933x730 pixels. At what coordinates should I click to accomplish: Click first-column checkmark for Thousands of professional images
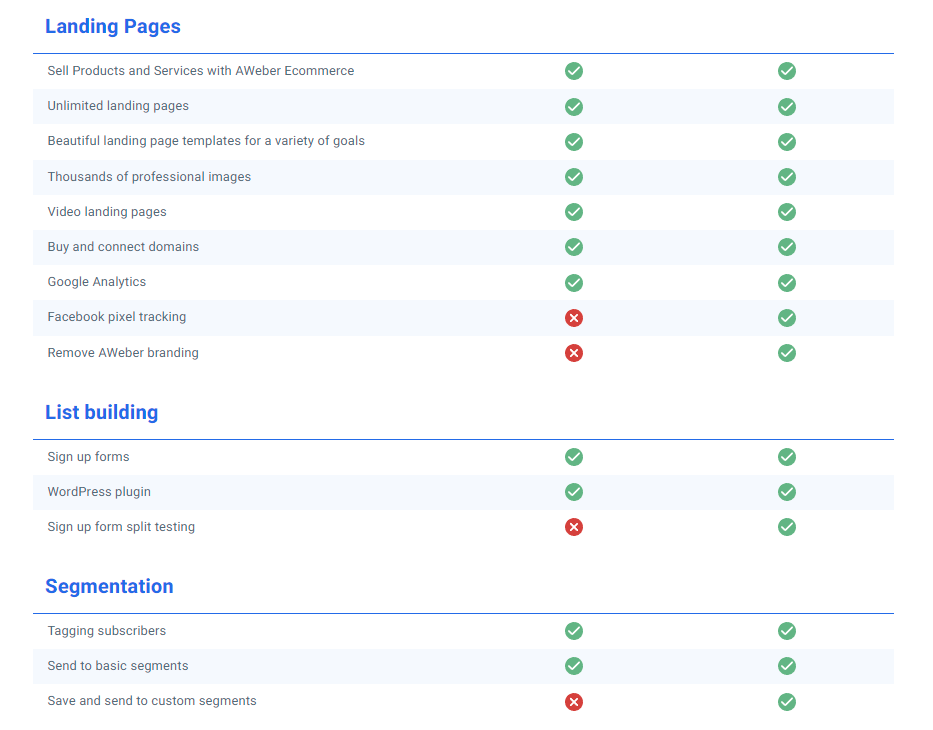[574, 177]
